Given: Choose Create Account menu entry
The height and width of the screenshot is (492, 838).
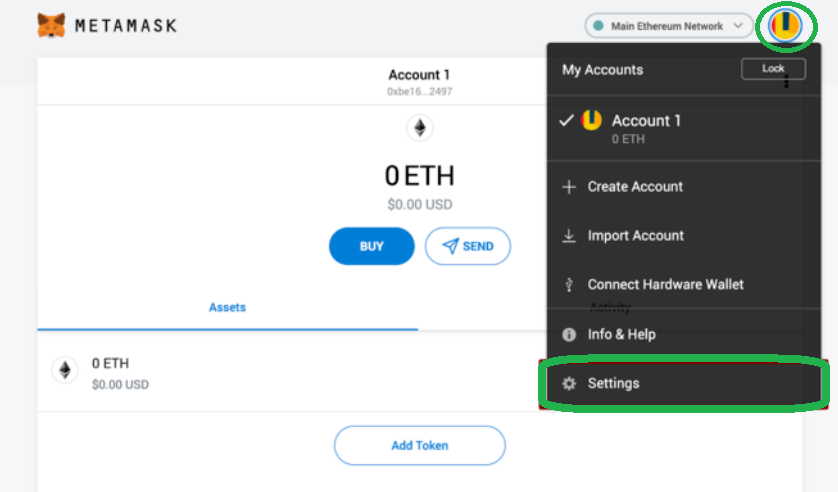Looking at the screenshot, I should 684,186.
